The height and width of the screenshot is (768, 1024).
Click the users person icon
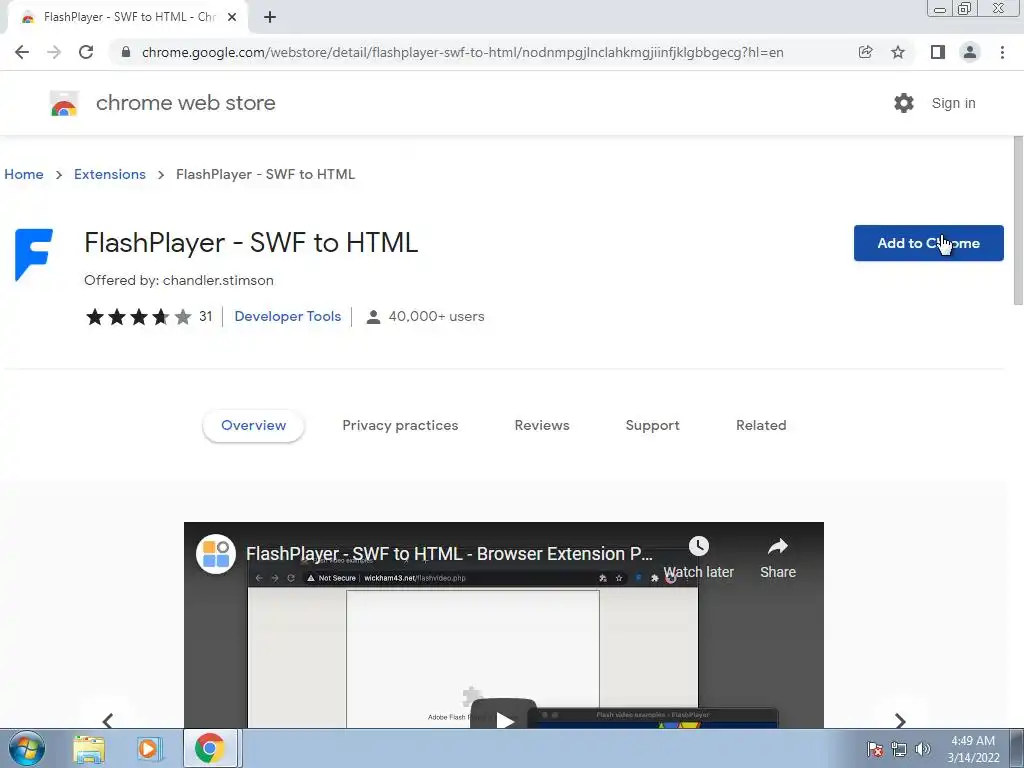(374, 317)
